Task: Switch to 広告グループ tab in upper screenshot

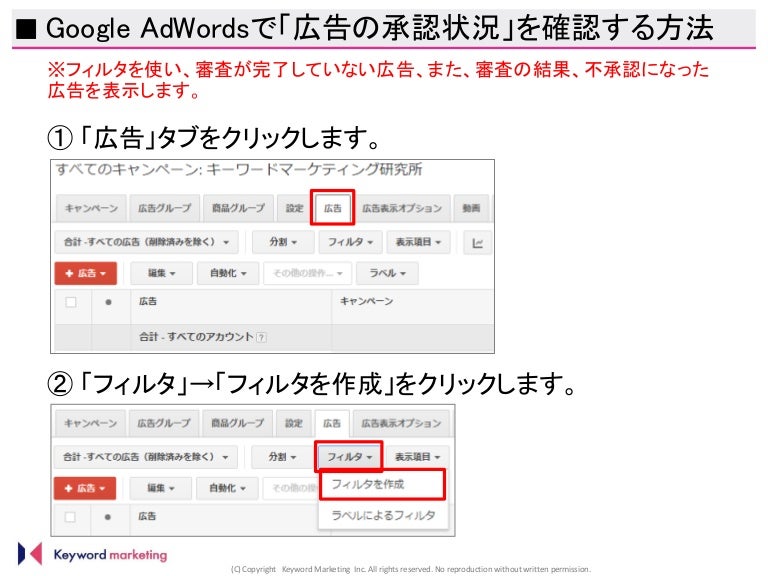Action: 165,209
